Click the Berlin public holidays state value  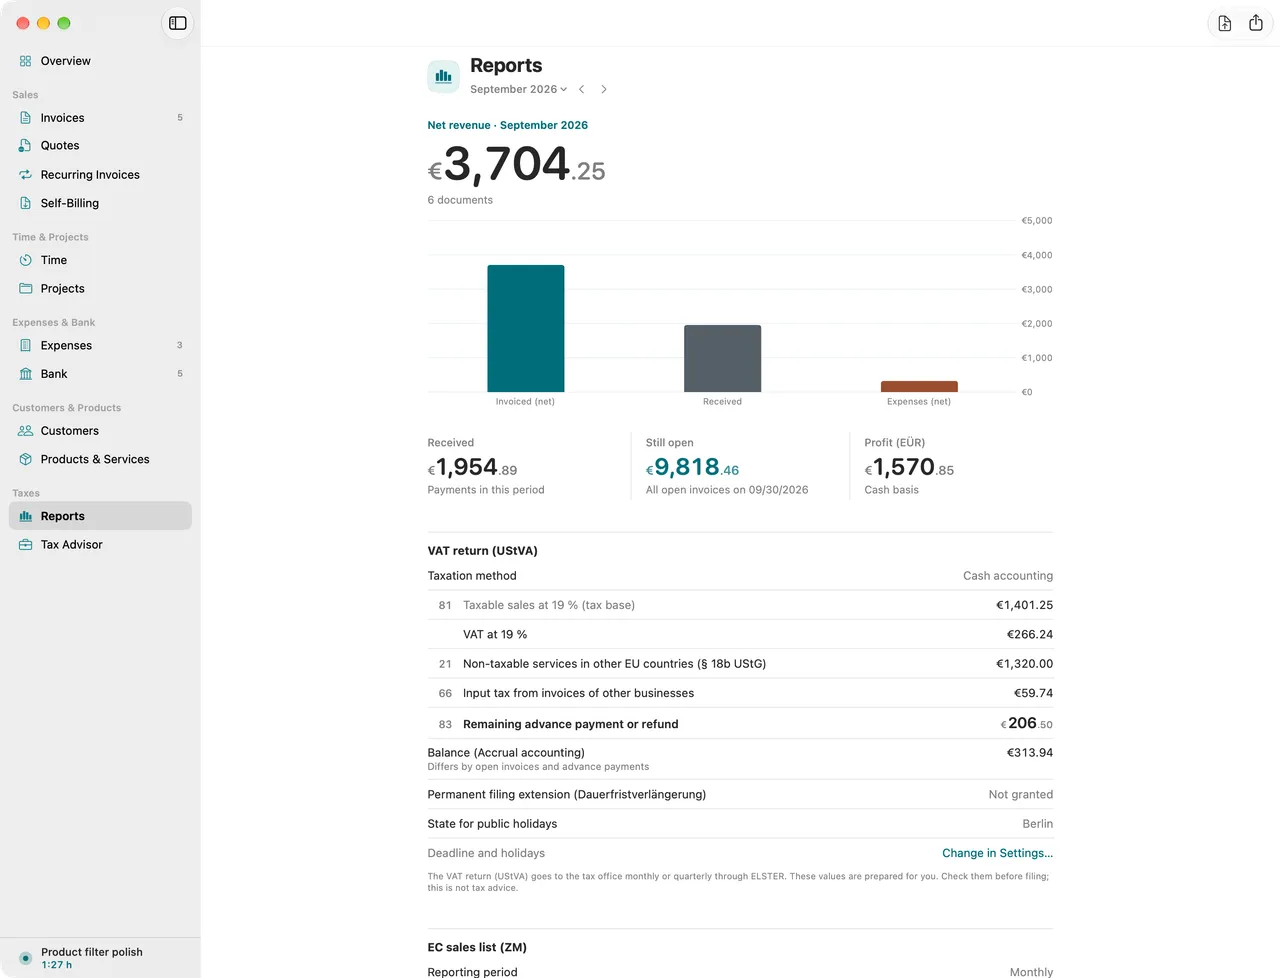coord(1037,824)
